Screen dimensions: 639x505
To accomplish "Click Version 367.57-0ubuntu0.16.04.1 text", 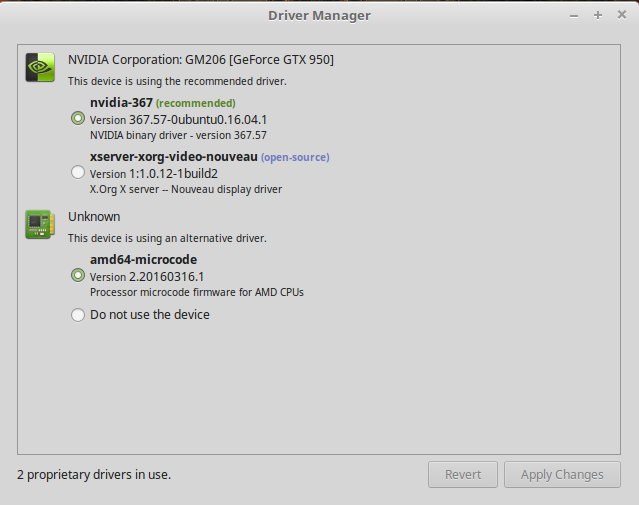I will [178, 120].
